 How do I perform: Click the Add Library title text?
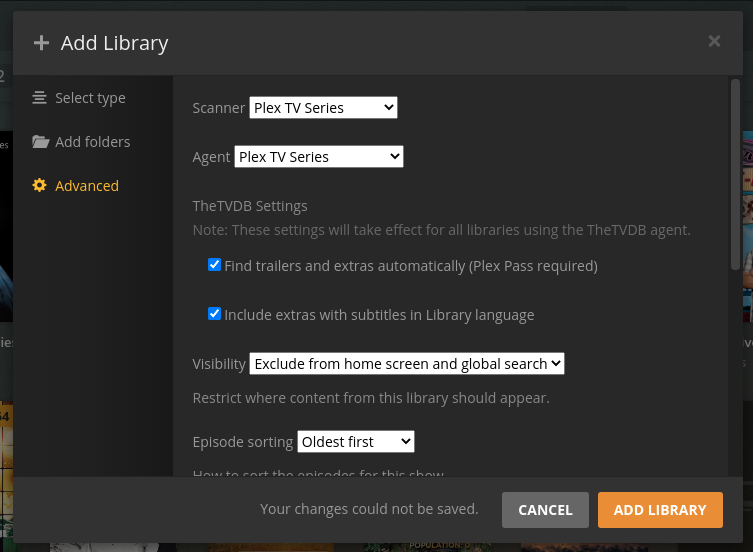click(114, 43)
